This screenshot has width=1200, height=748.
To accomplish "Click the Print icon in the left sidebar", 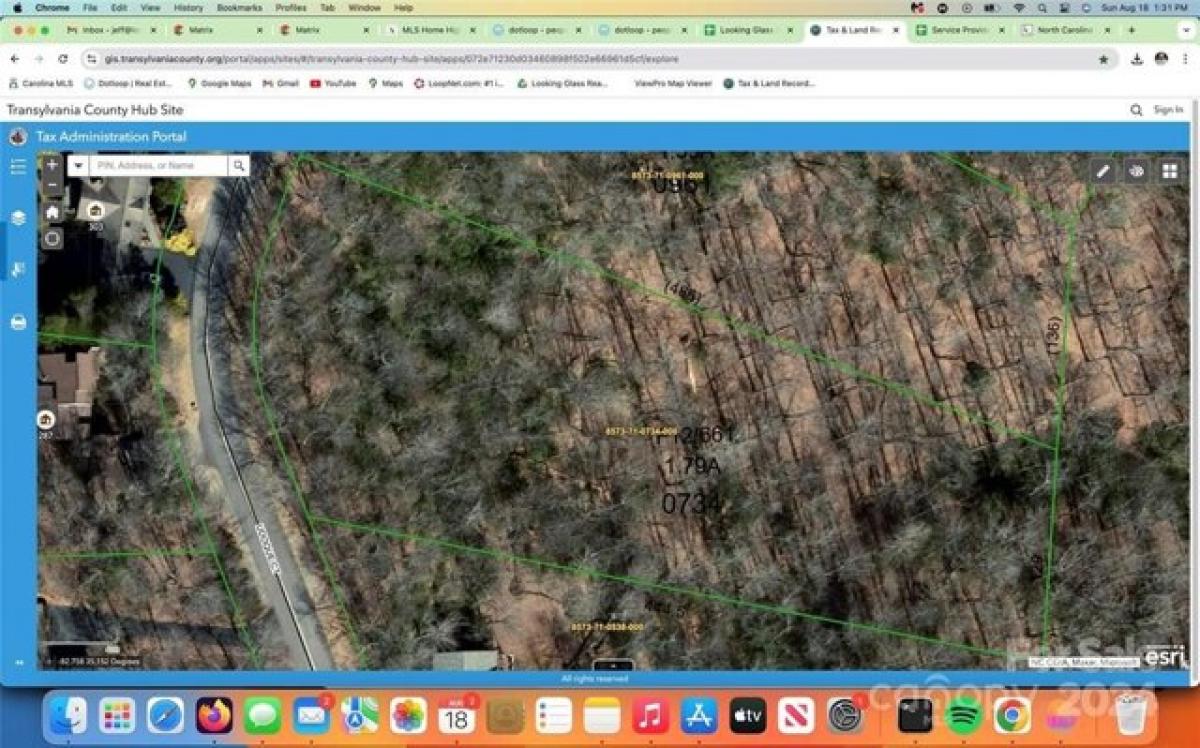I will (x=17, y=321).
